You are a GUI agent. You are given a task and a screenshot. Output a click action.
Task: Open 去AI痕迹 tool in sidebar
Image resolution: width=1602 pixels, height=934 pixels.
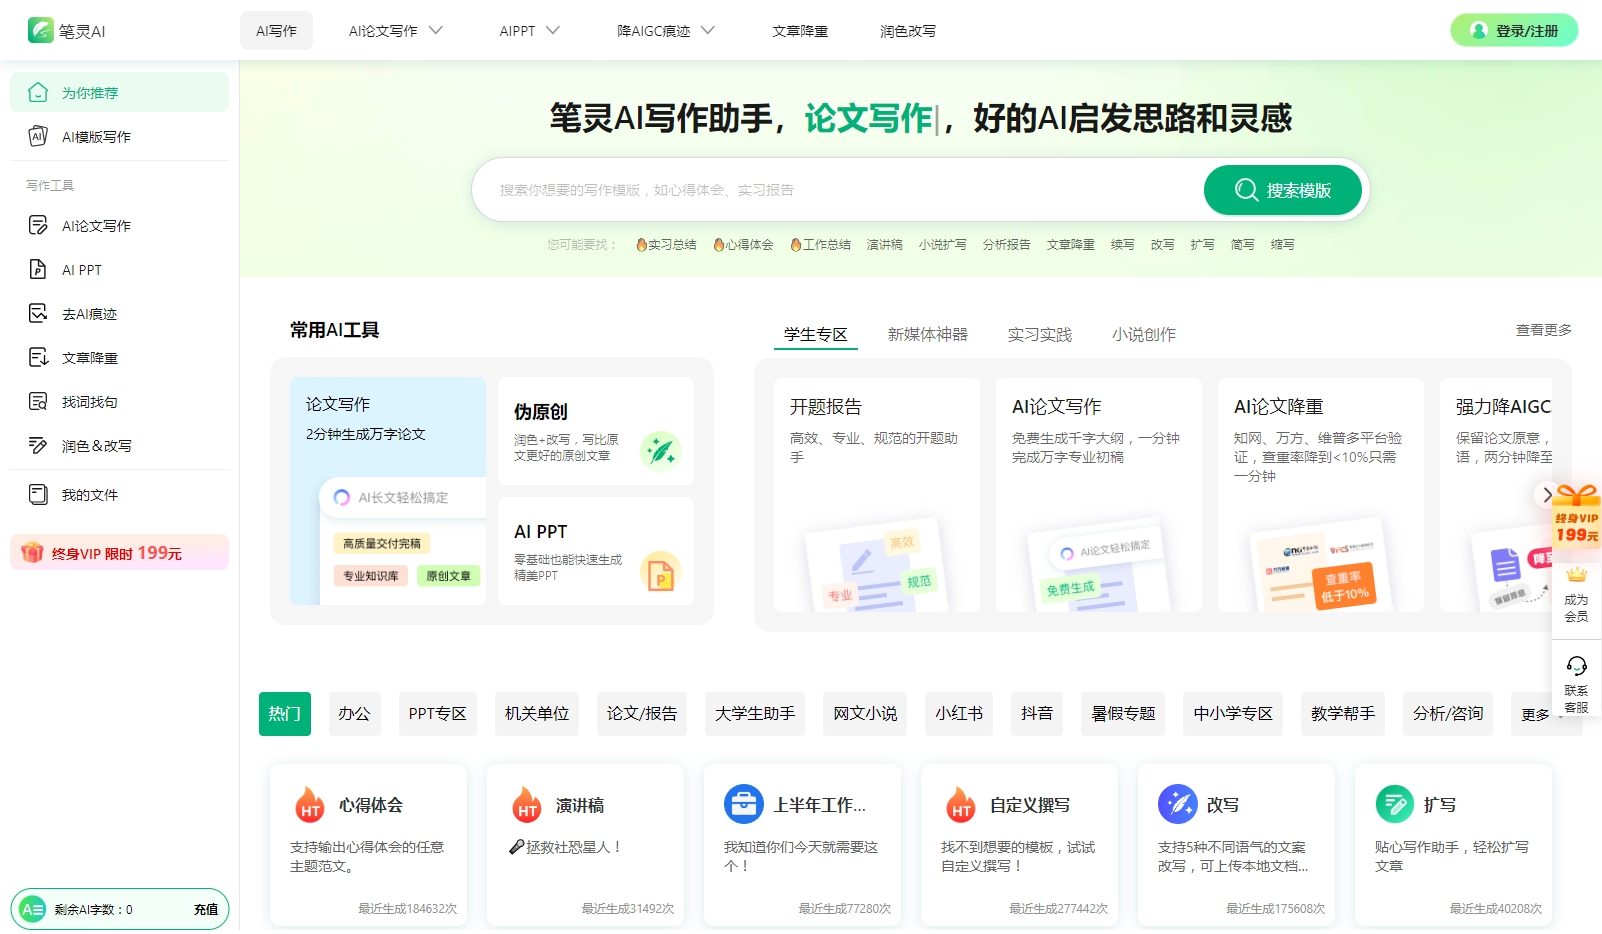38,313
